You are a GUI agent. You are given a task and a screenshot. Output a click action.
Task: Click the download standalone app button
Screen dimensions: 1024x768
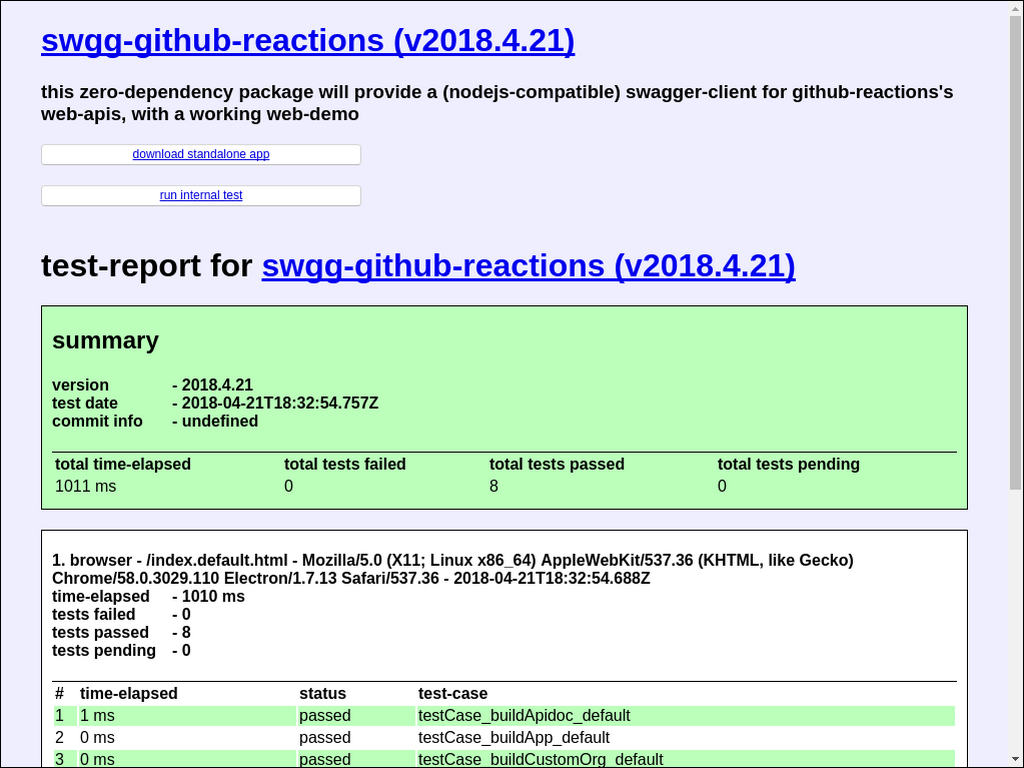(201, 154)
